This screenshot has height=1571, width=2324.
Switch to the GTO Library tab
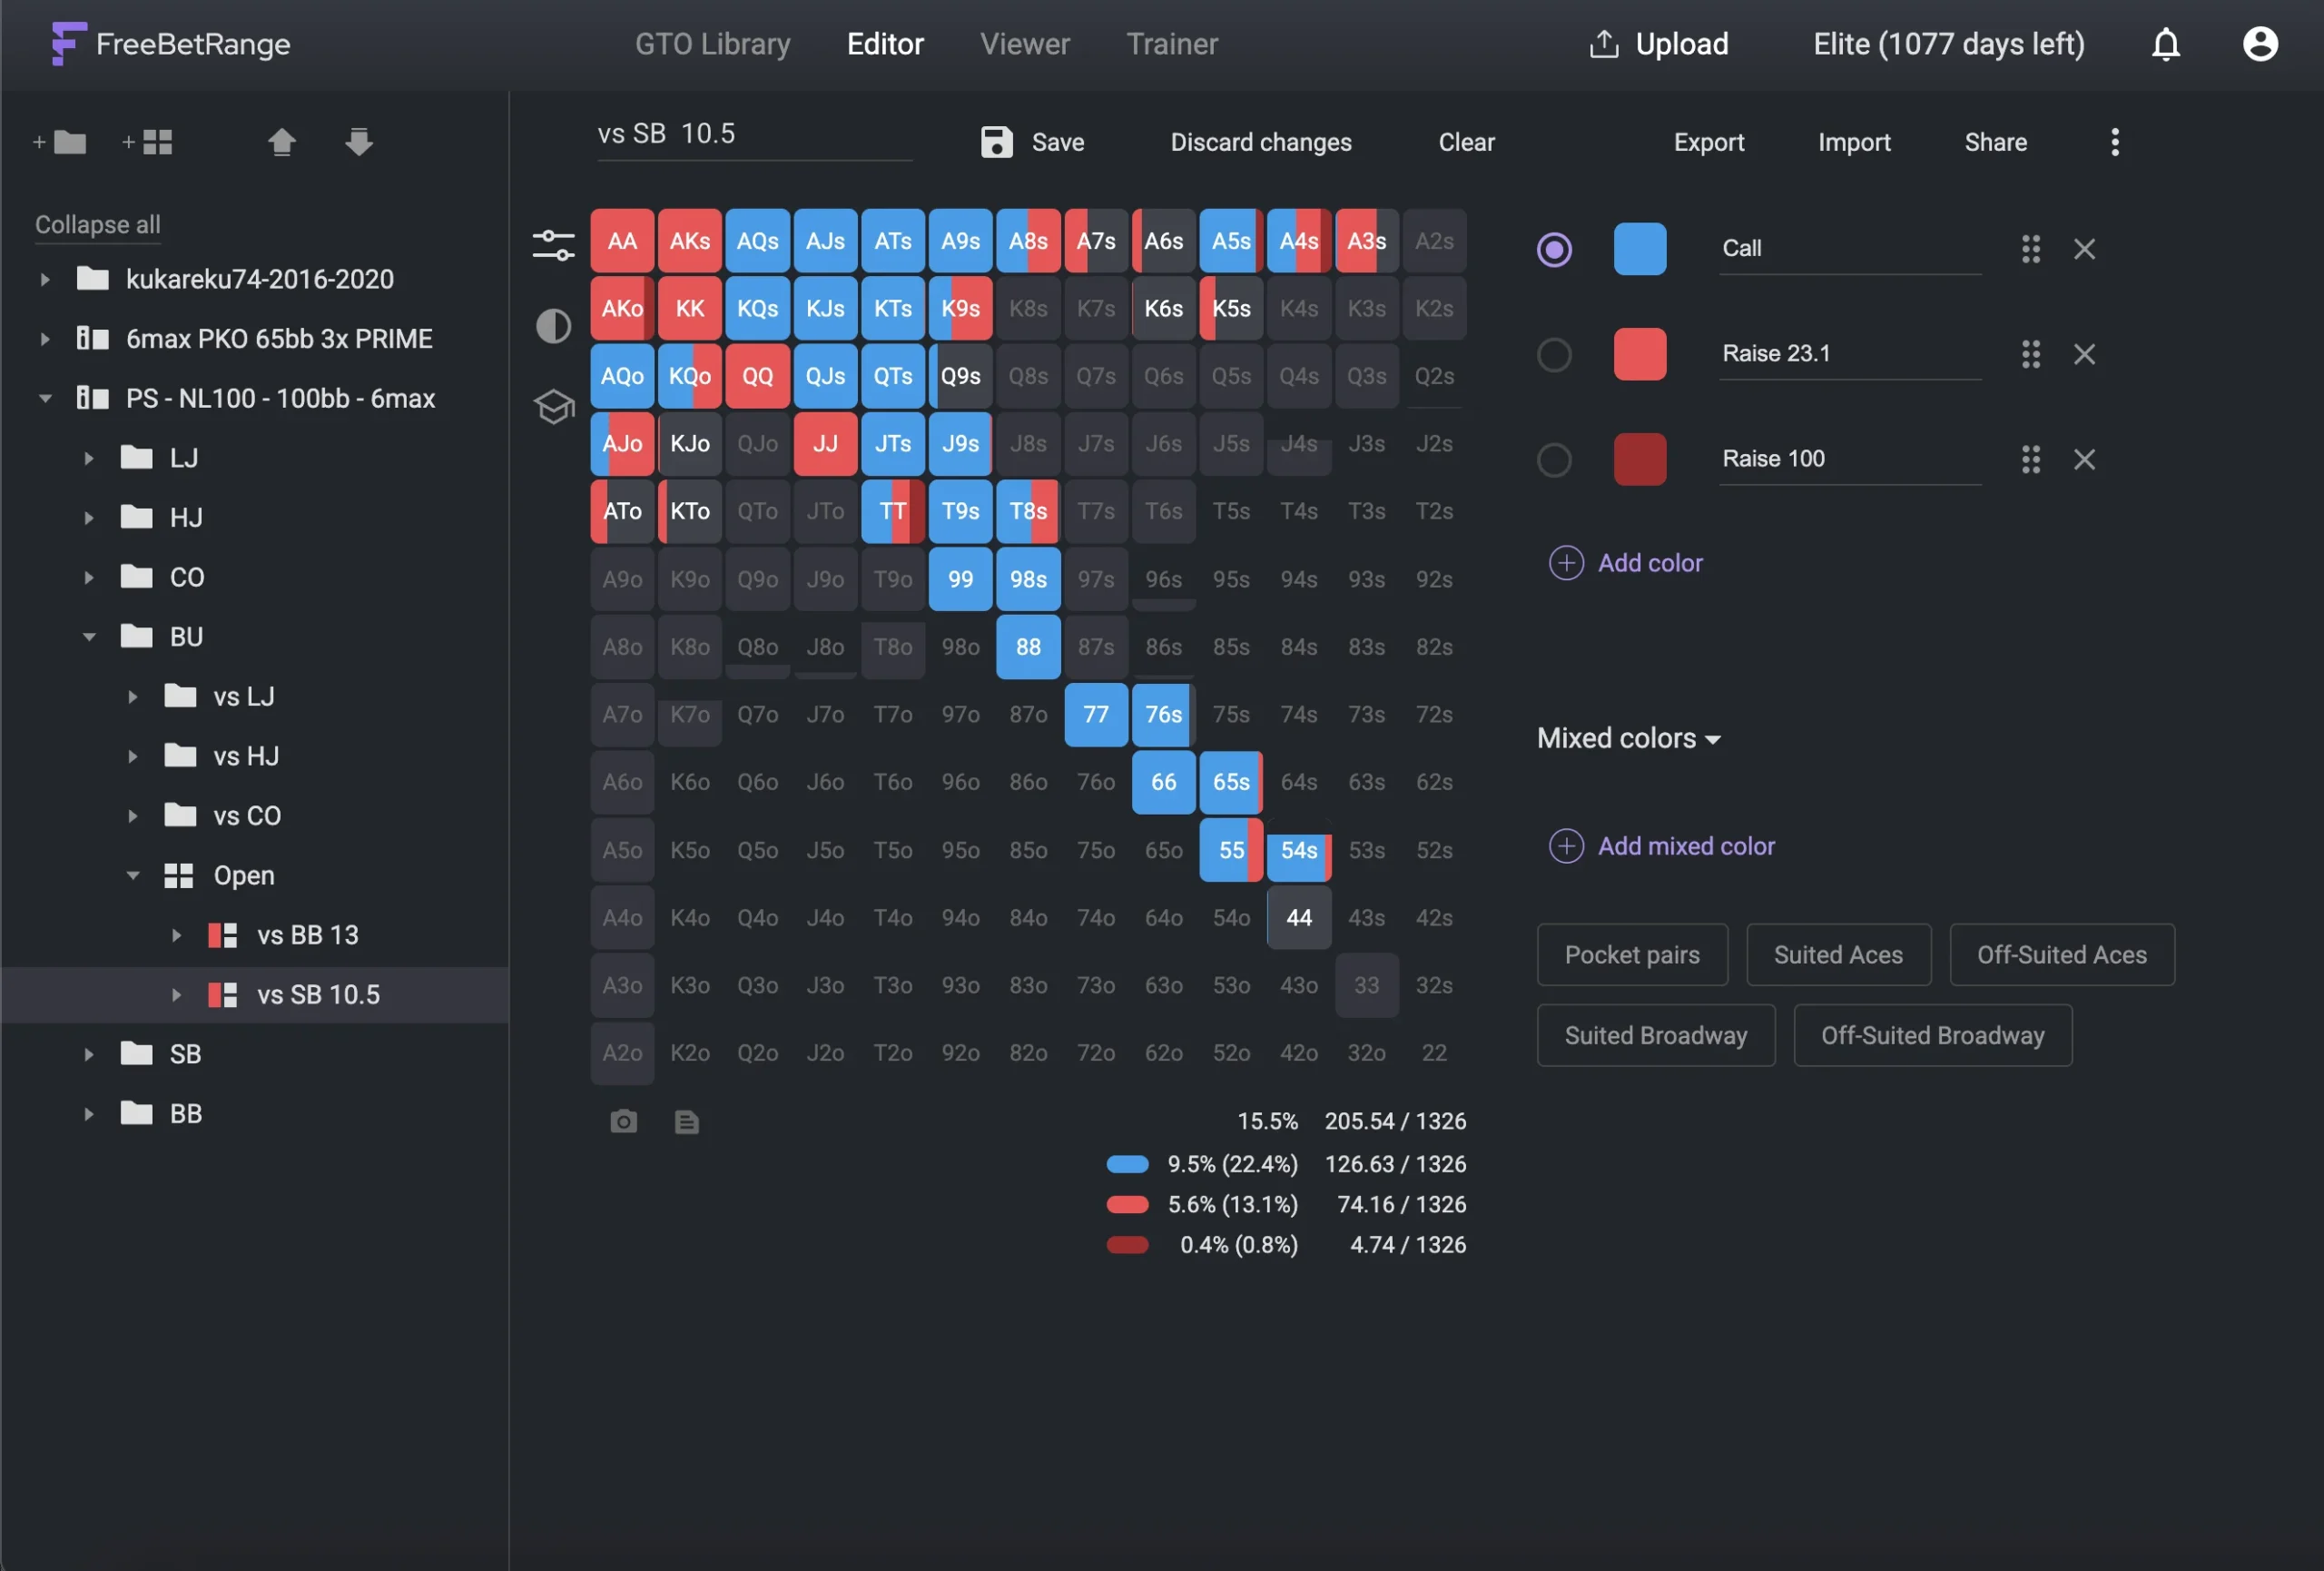coord(712,44)
